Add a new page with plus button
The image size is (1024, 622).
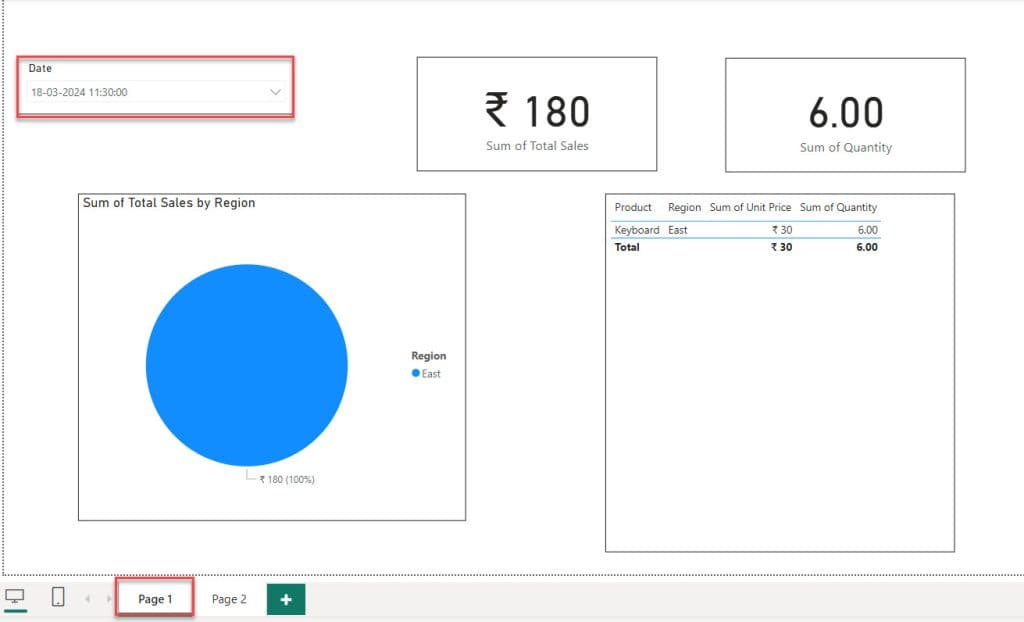(x=286, y=599)
